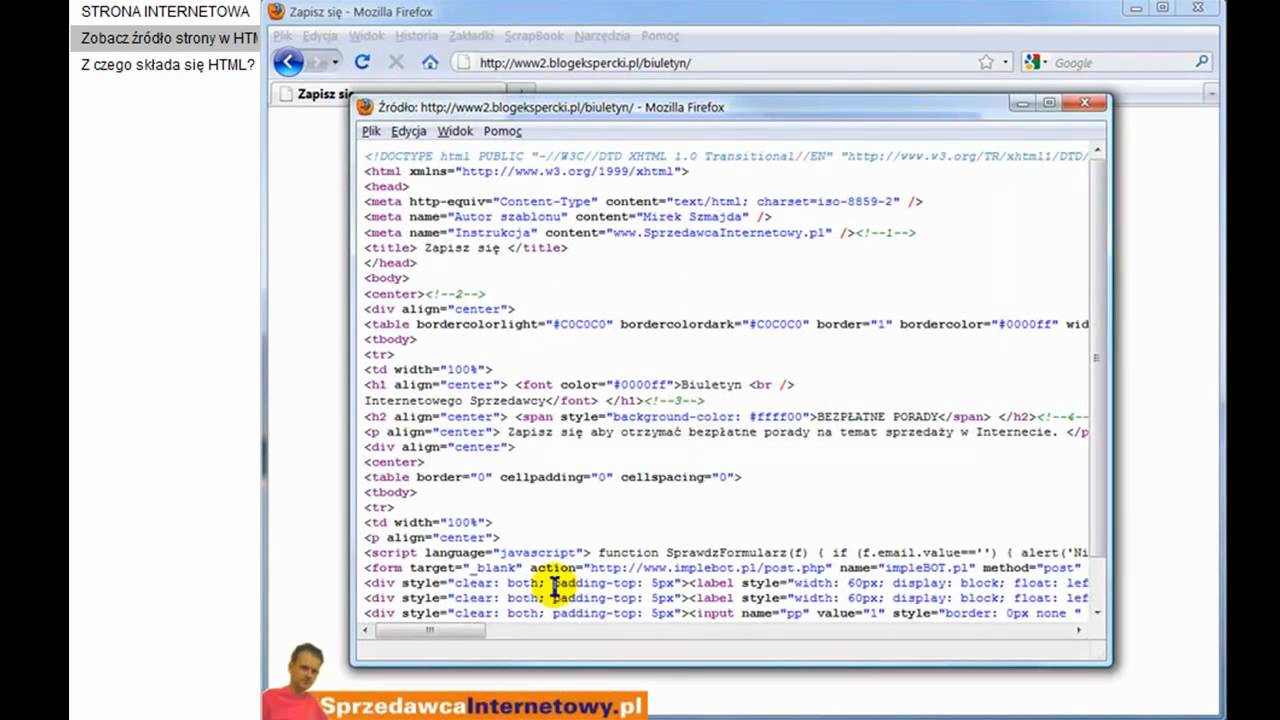
Task: Open Pomoc menu in source window
Action: [x=503, y=131]
